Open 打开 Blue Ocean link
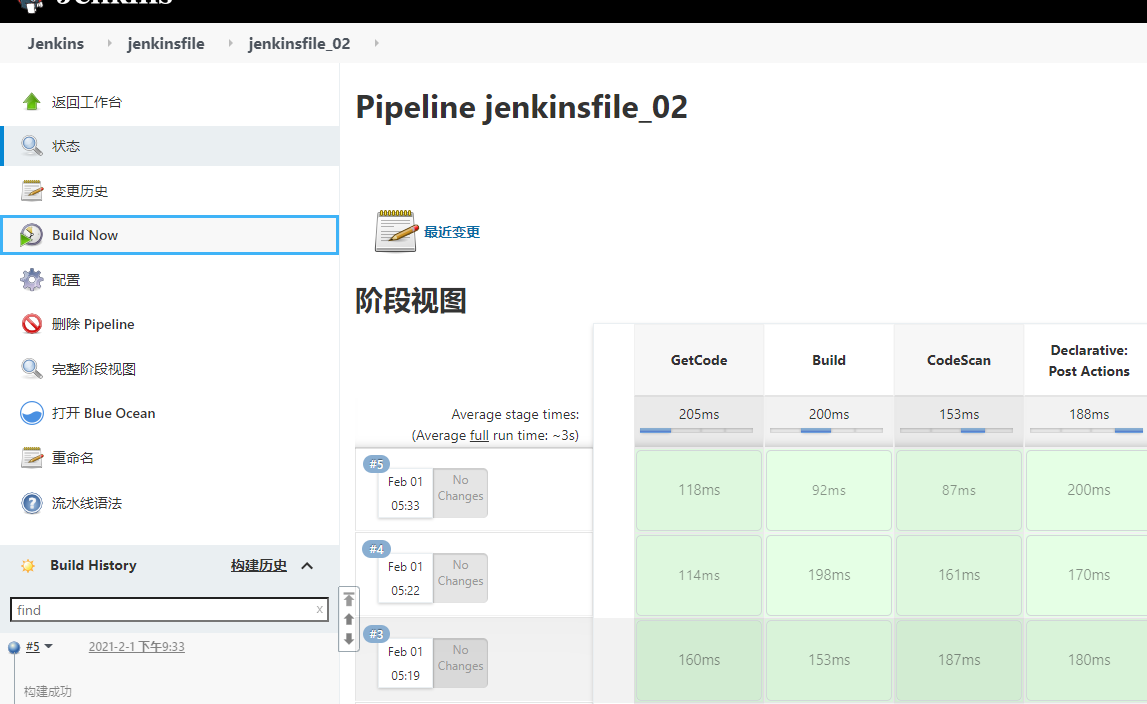Viewport: 1147px width, 704px height. 103,413
